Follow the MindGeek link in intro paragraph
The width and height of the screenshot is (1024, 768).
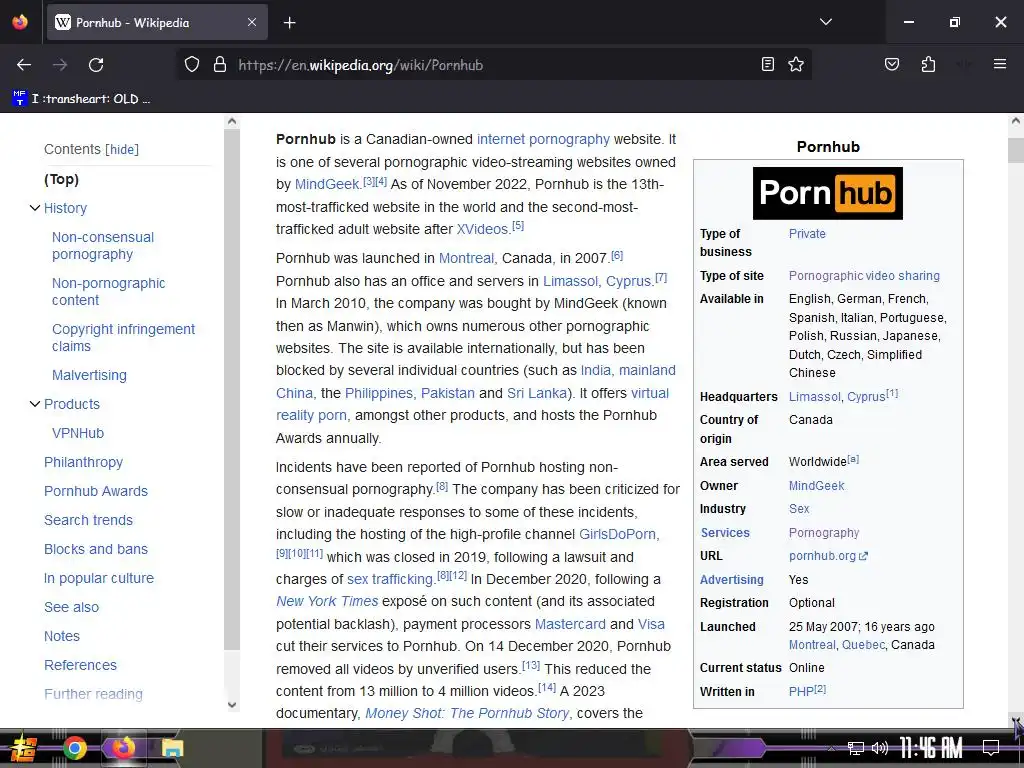pyautogui.click(x=327, y=184)
